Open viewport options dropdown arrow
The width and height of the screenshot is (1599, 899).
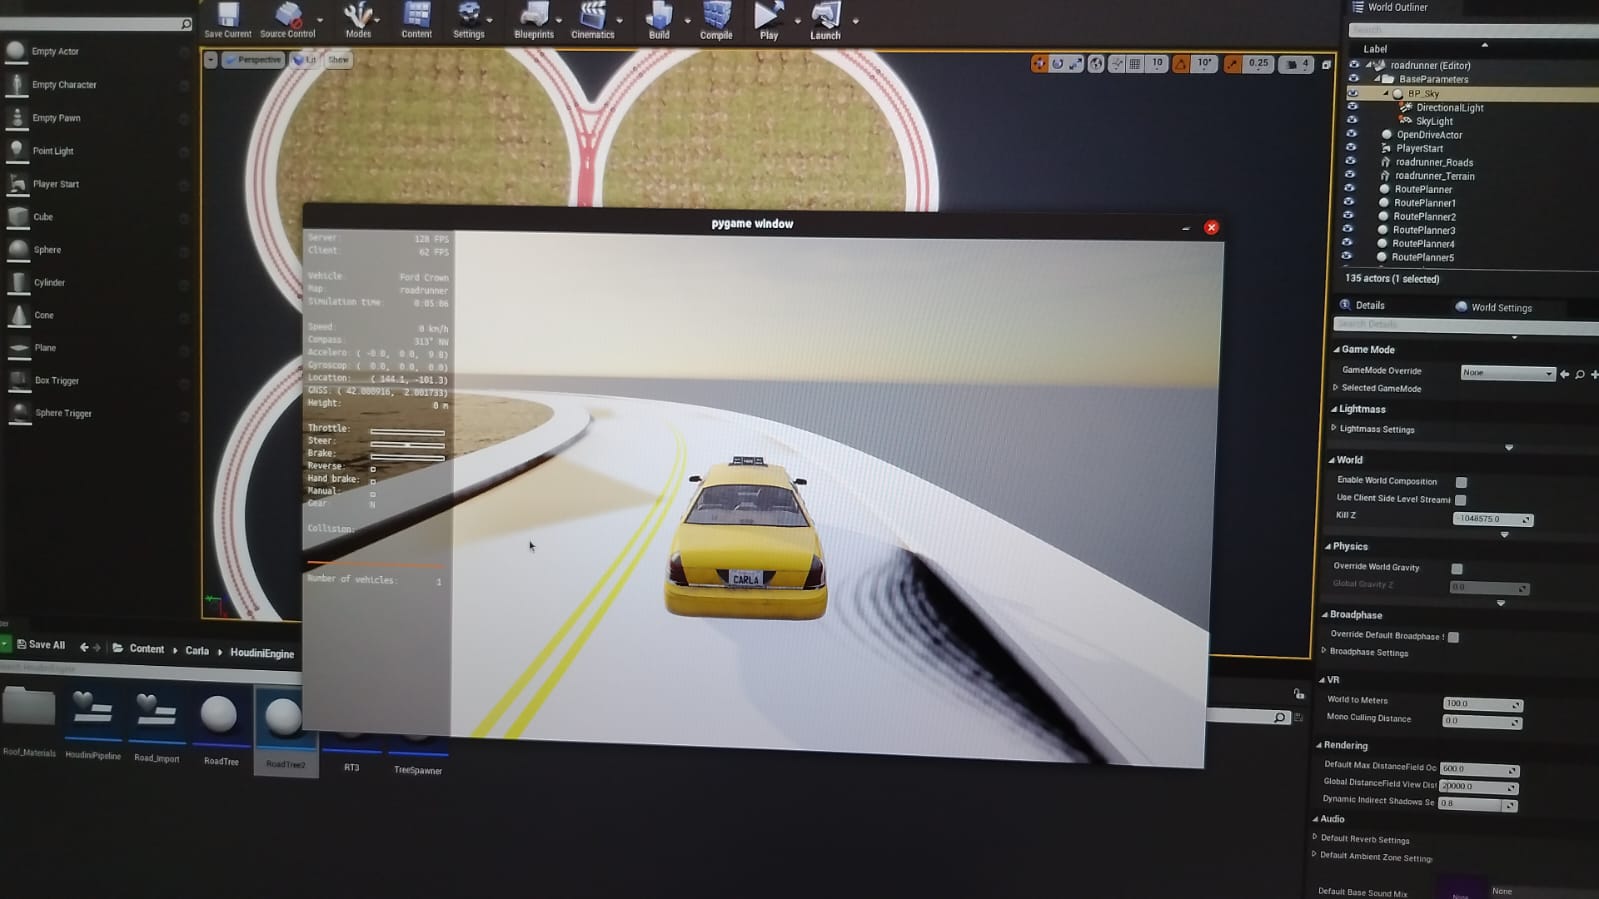tap(210, 60)
